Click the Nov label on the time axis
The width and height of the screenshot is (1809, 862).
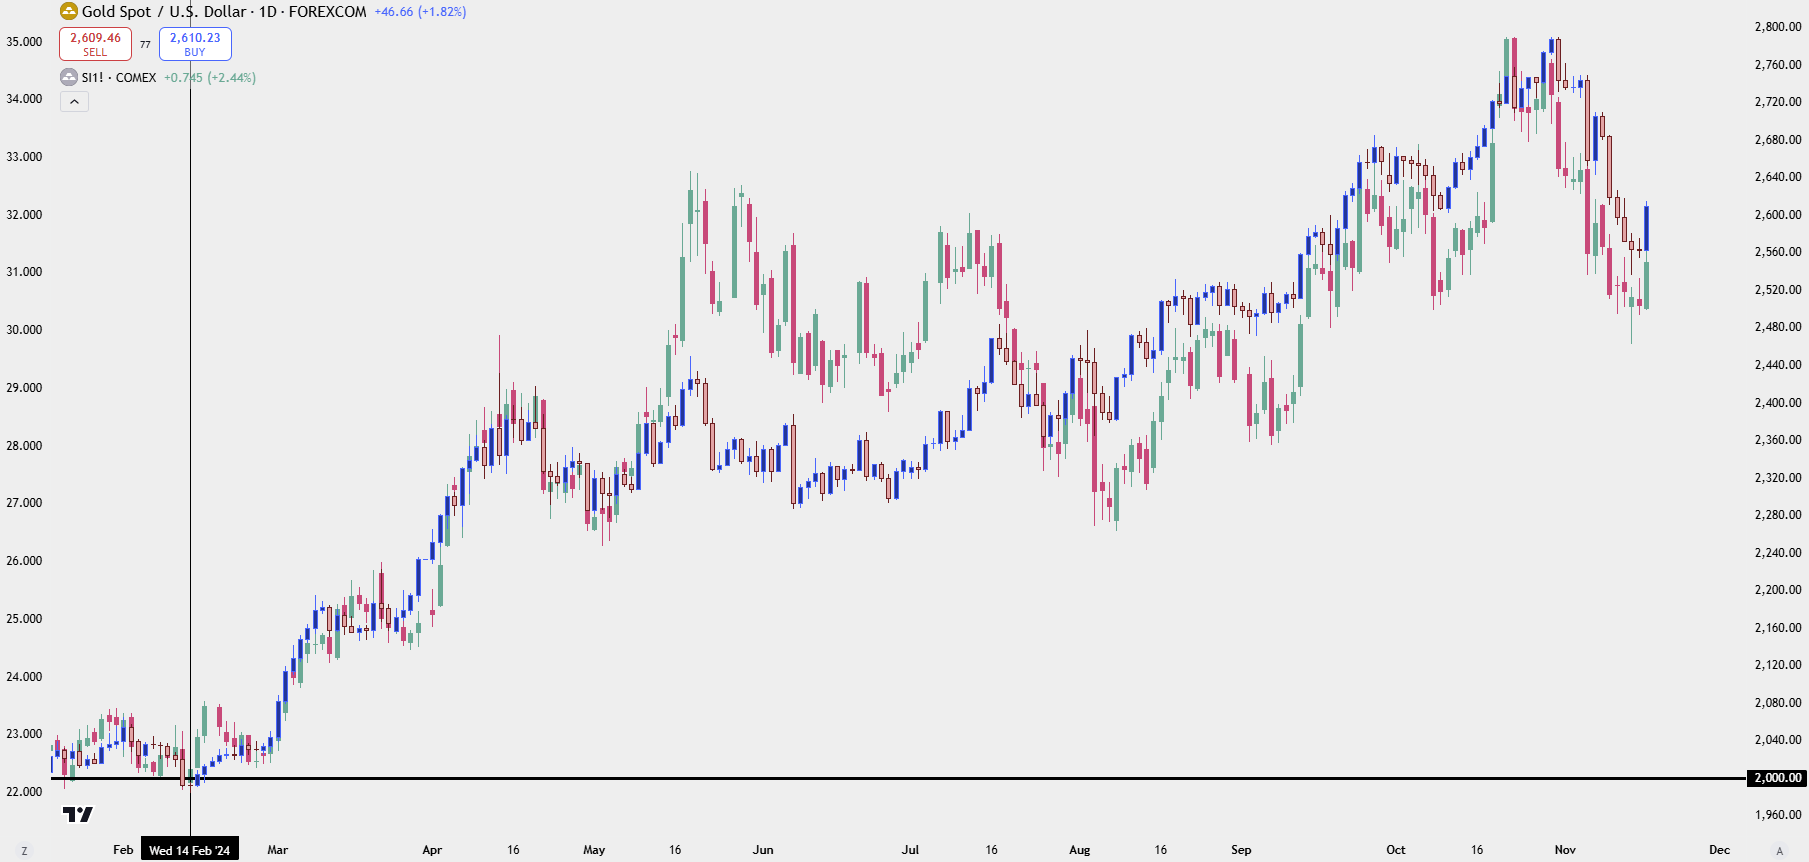1565,850
